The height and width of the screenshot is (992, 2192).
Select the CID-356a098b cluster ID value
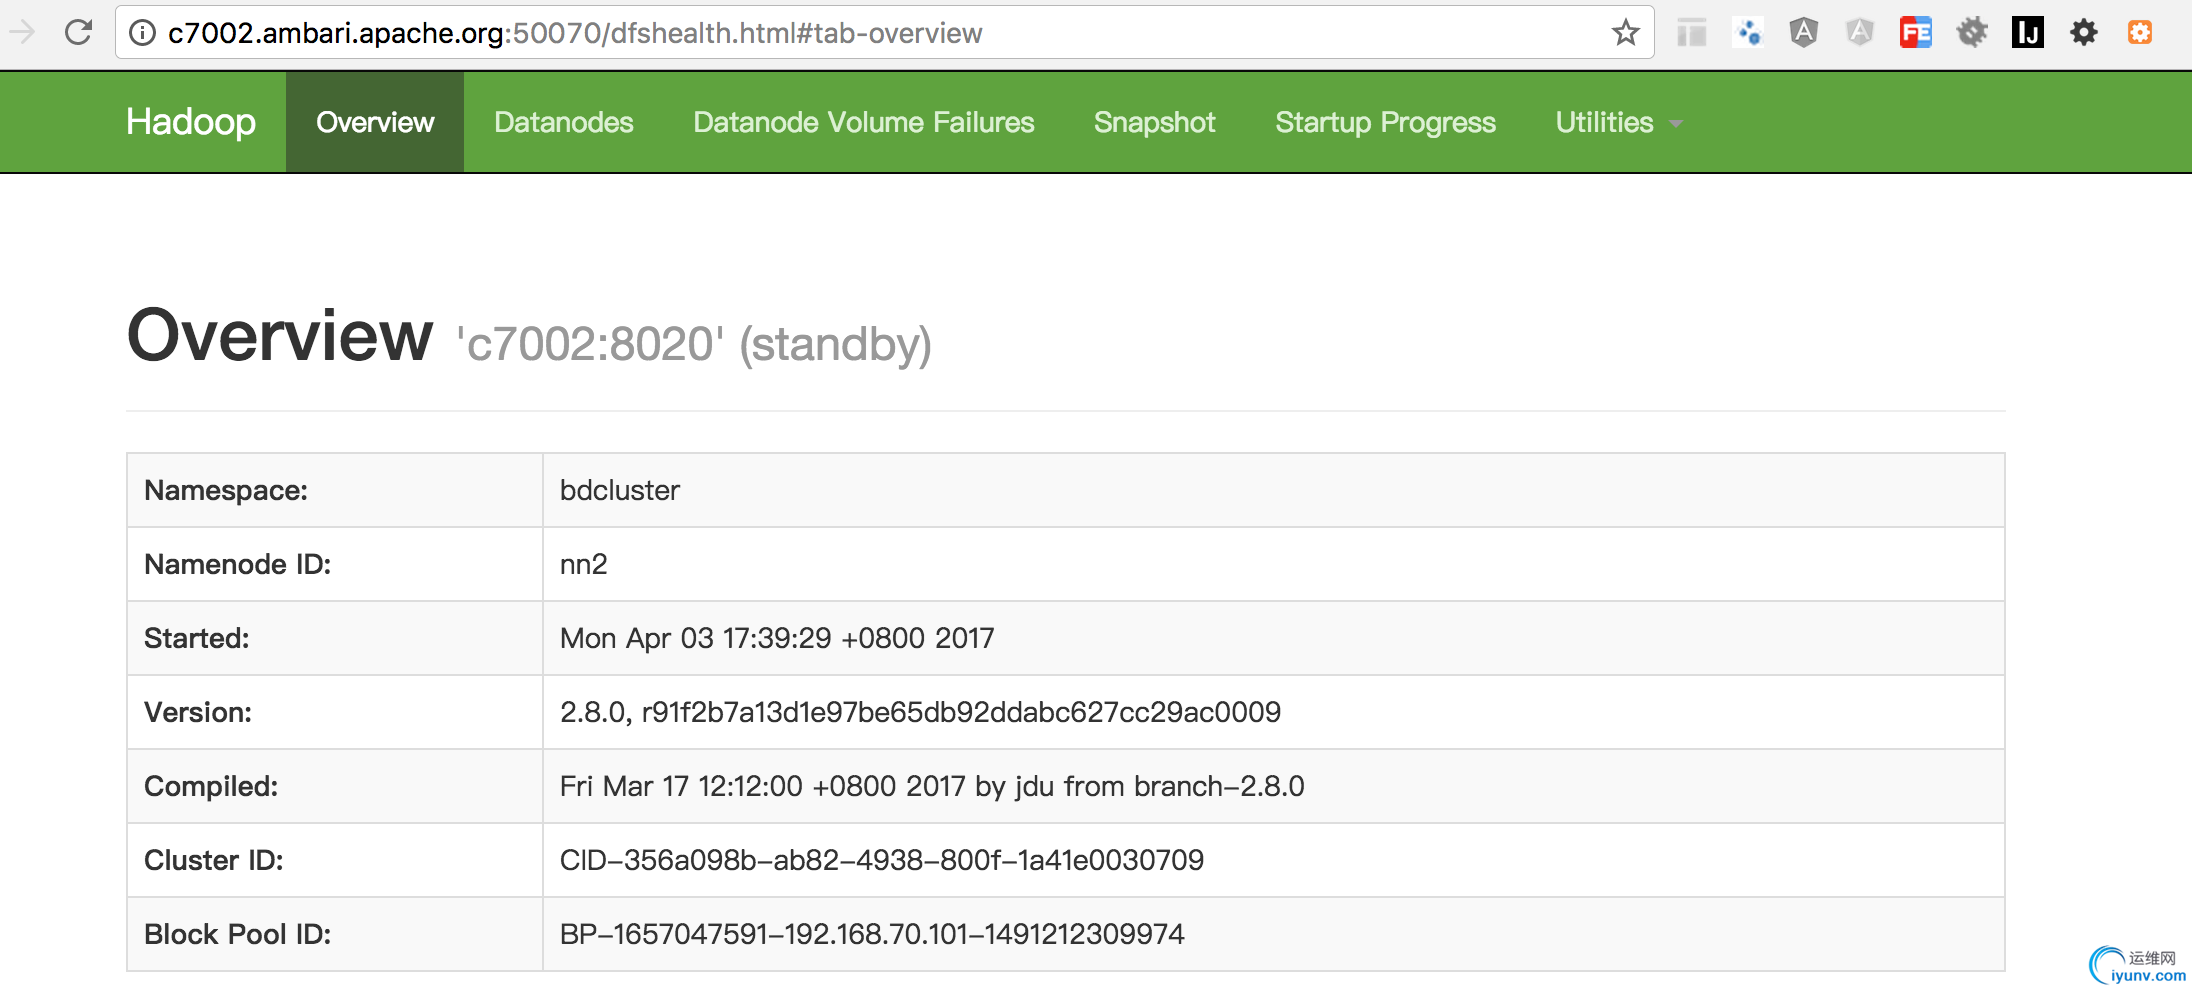click(882, 860)
